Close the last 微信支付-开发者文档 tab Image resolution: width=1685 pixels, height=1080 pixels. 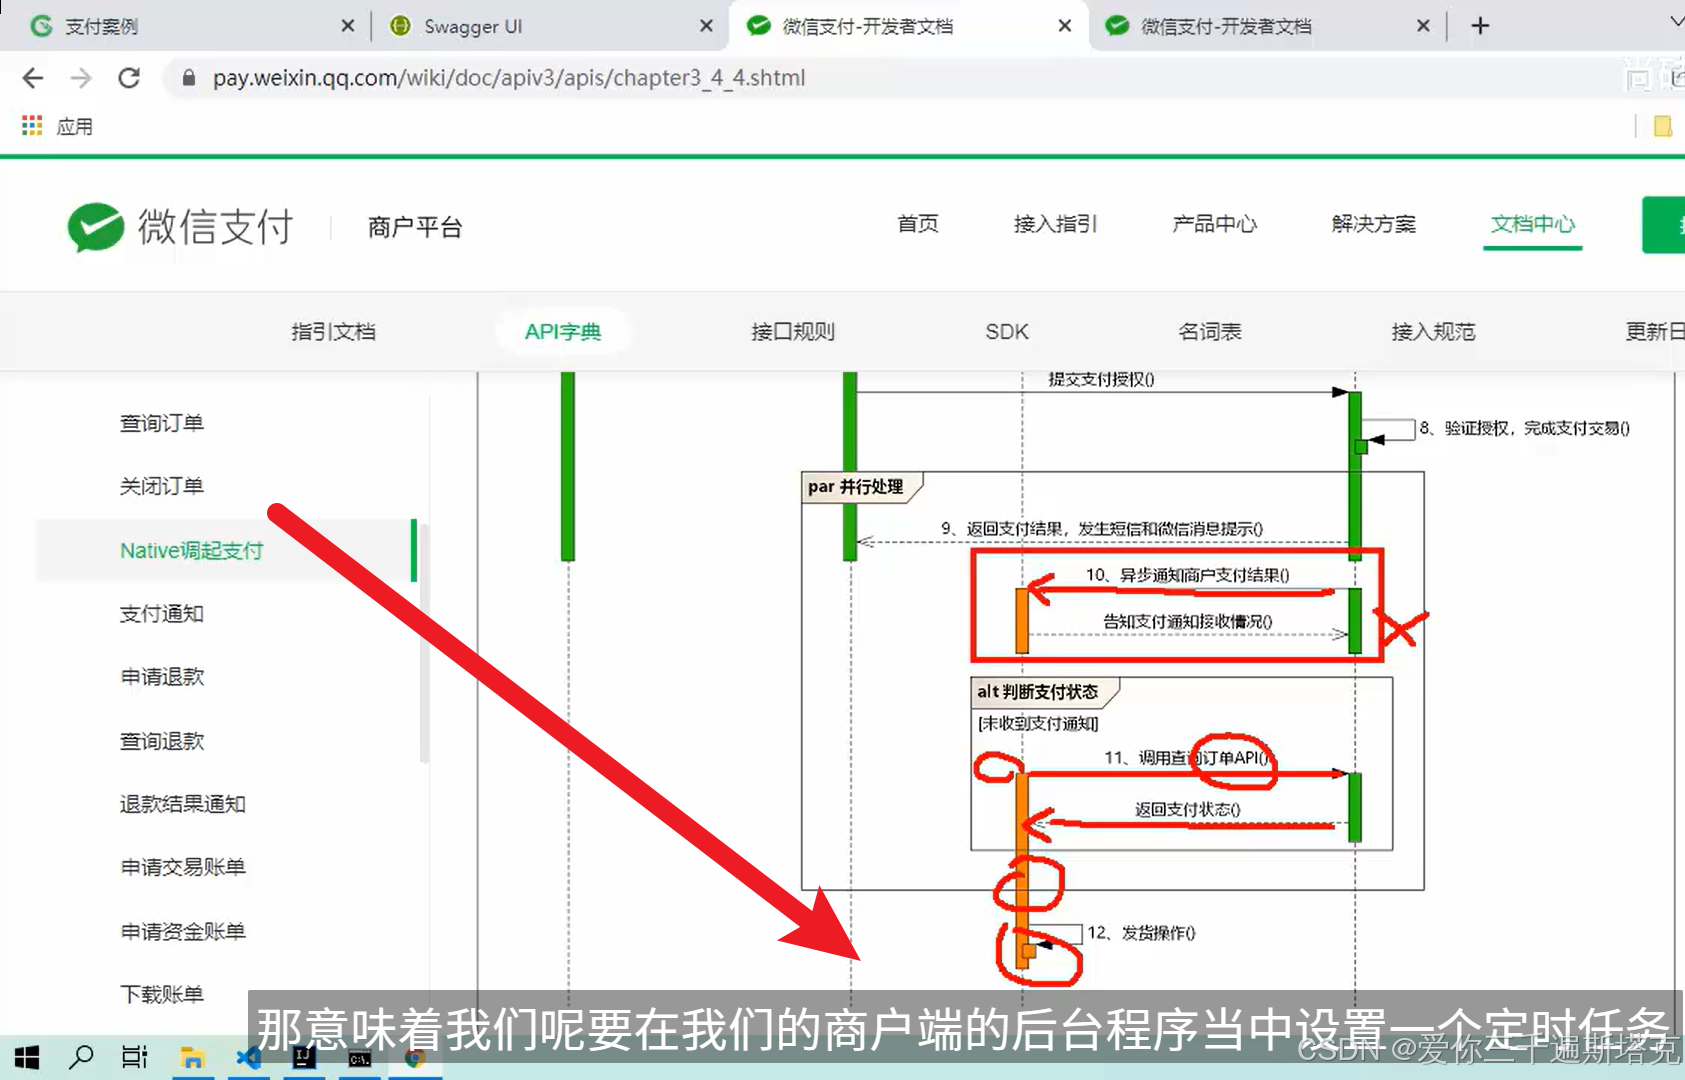point(1423,26)
